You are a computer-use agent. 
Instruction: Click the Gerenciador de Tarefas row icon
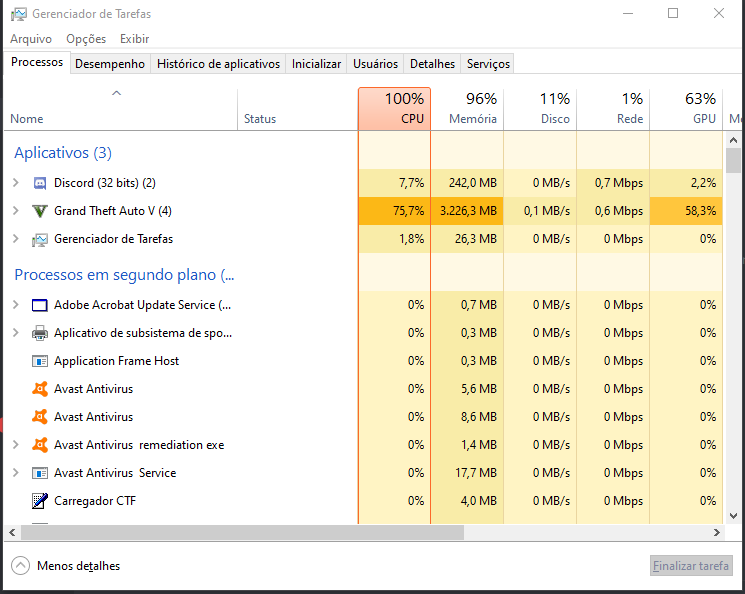(x=40, y=240)
